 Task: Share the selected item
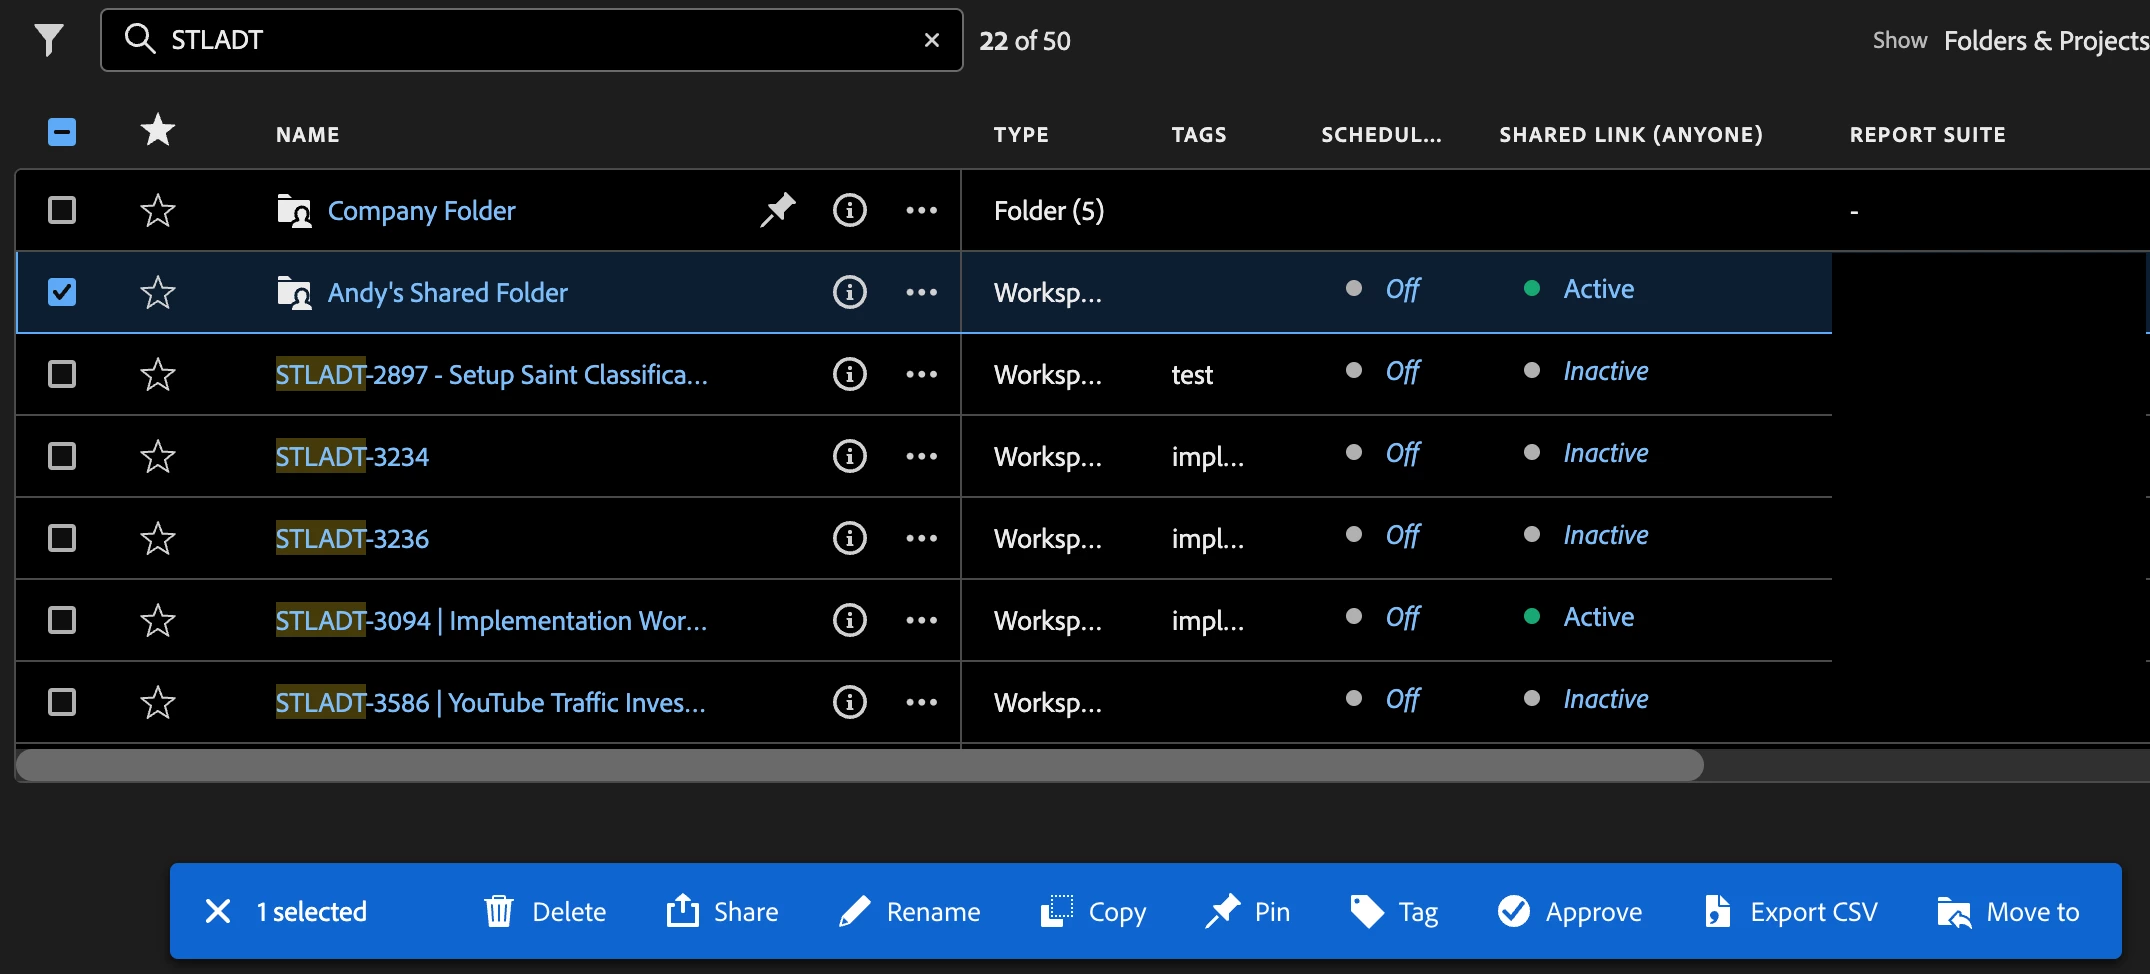point(722,911)
